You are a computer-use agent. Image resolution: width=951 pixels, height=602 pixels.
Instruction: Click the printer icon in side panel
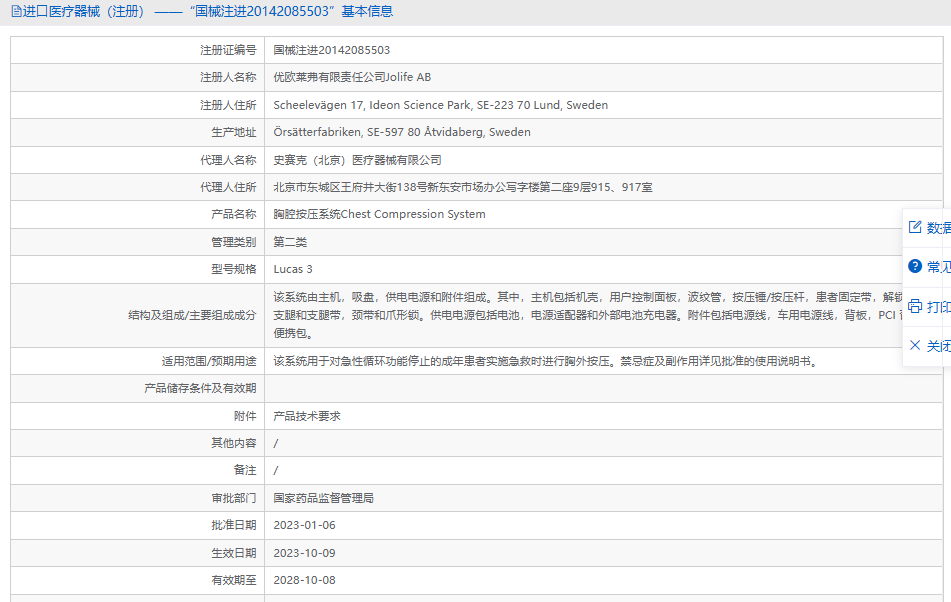[x=915, y=306]
